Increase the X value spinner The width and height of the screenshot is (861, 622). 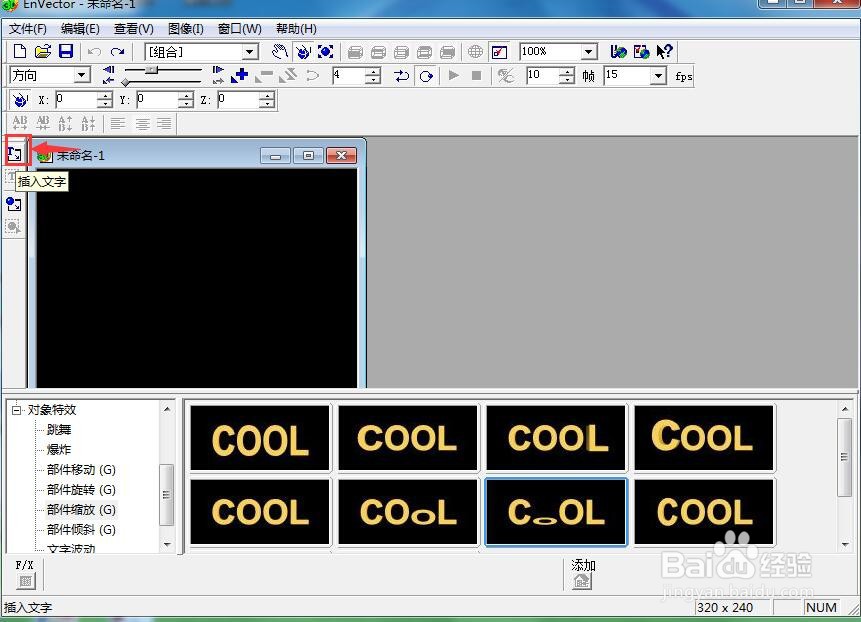104,96
